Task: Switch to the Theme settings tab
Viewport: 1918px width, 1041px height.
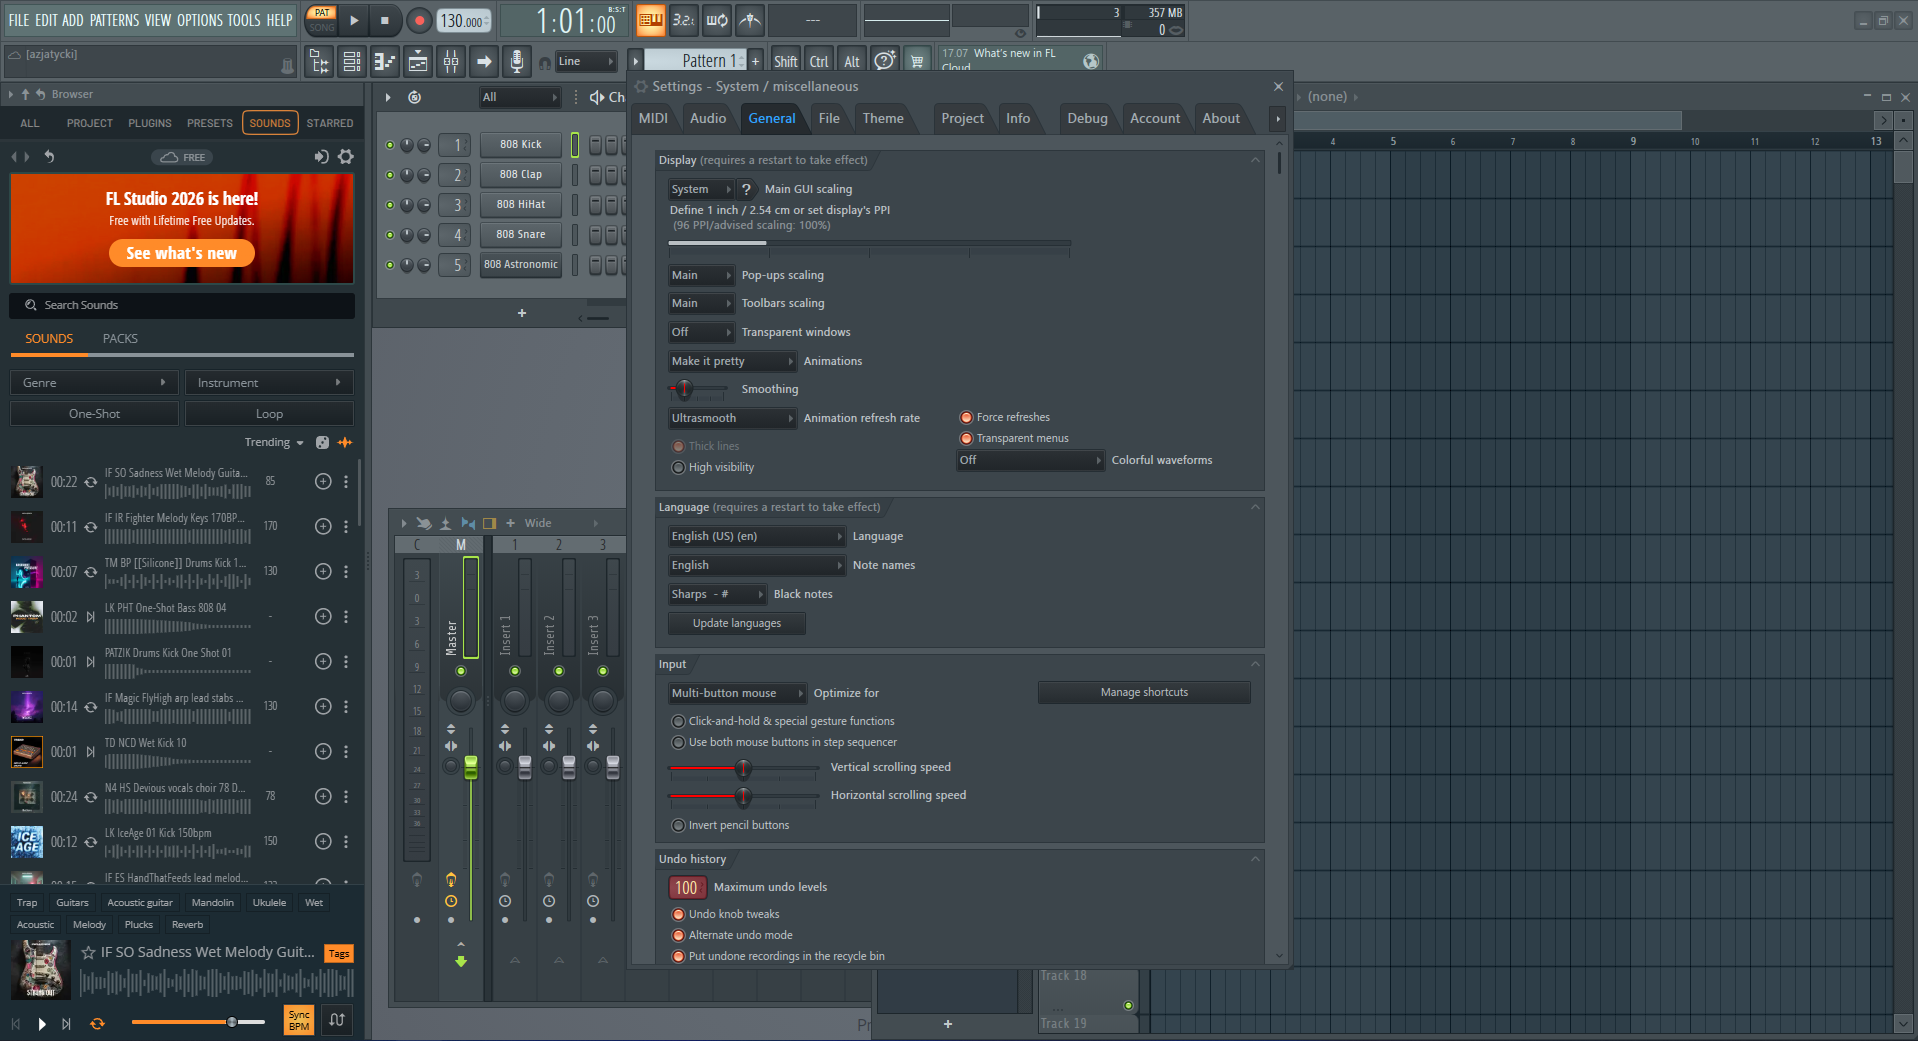Action: pyautogui.click(x=883, y=118)
